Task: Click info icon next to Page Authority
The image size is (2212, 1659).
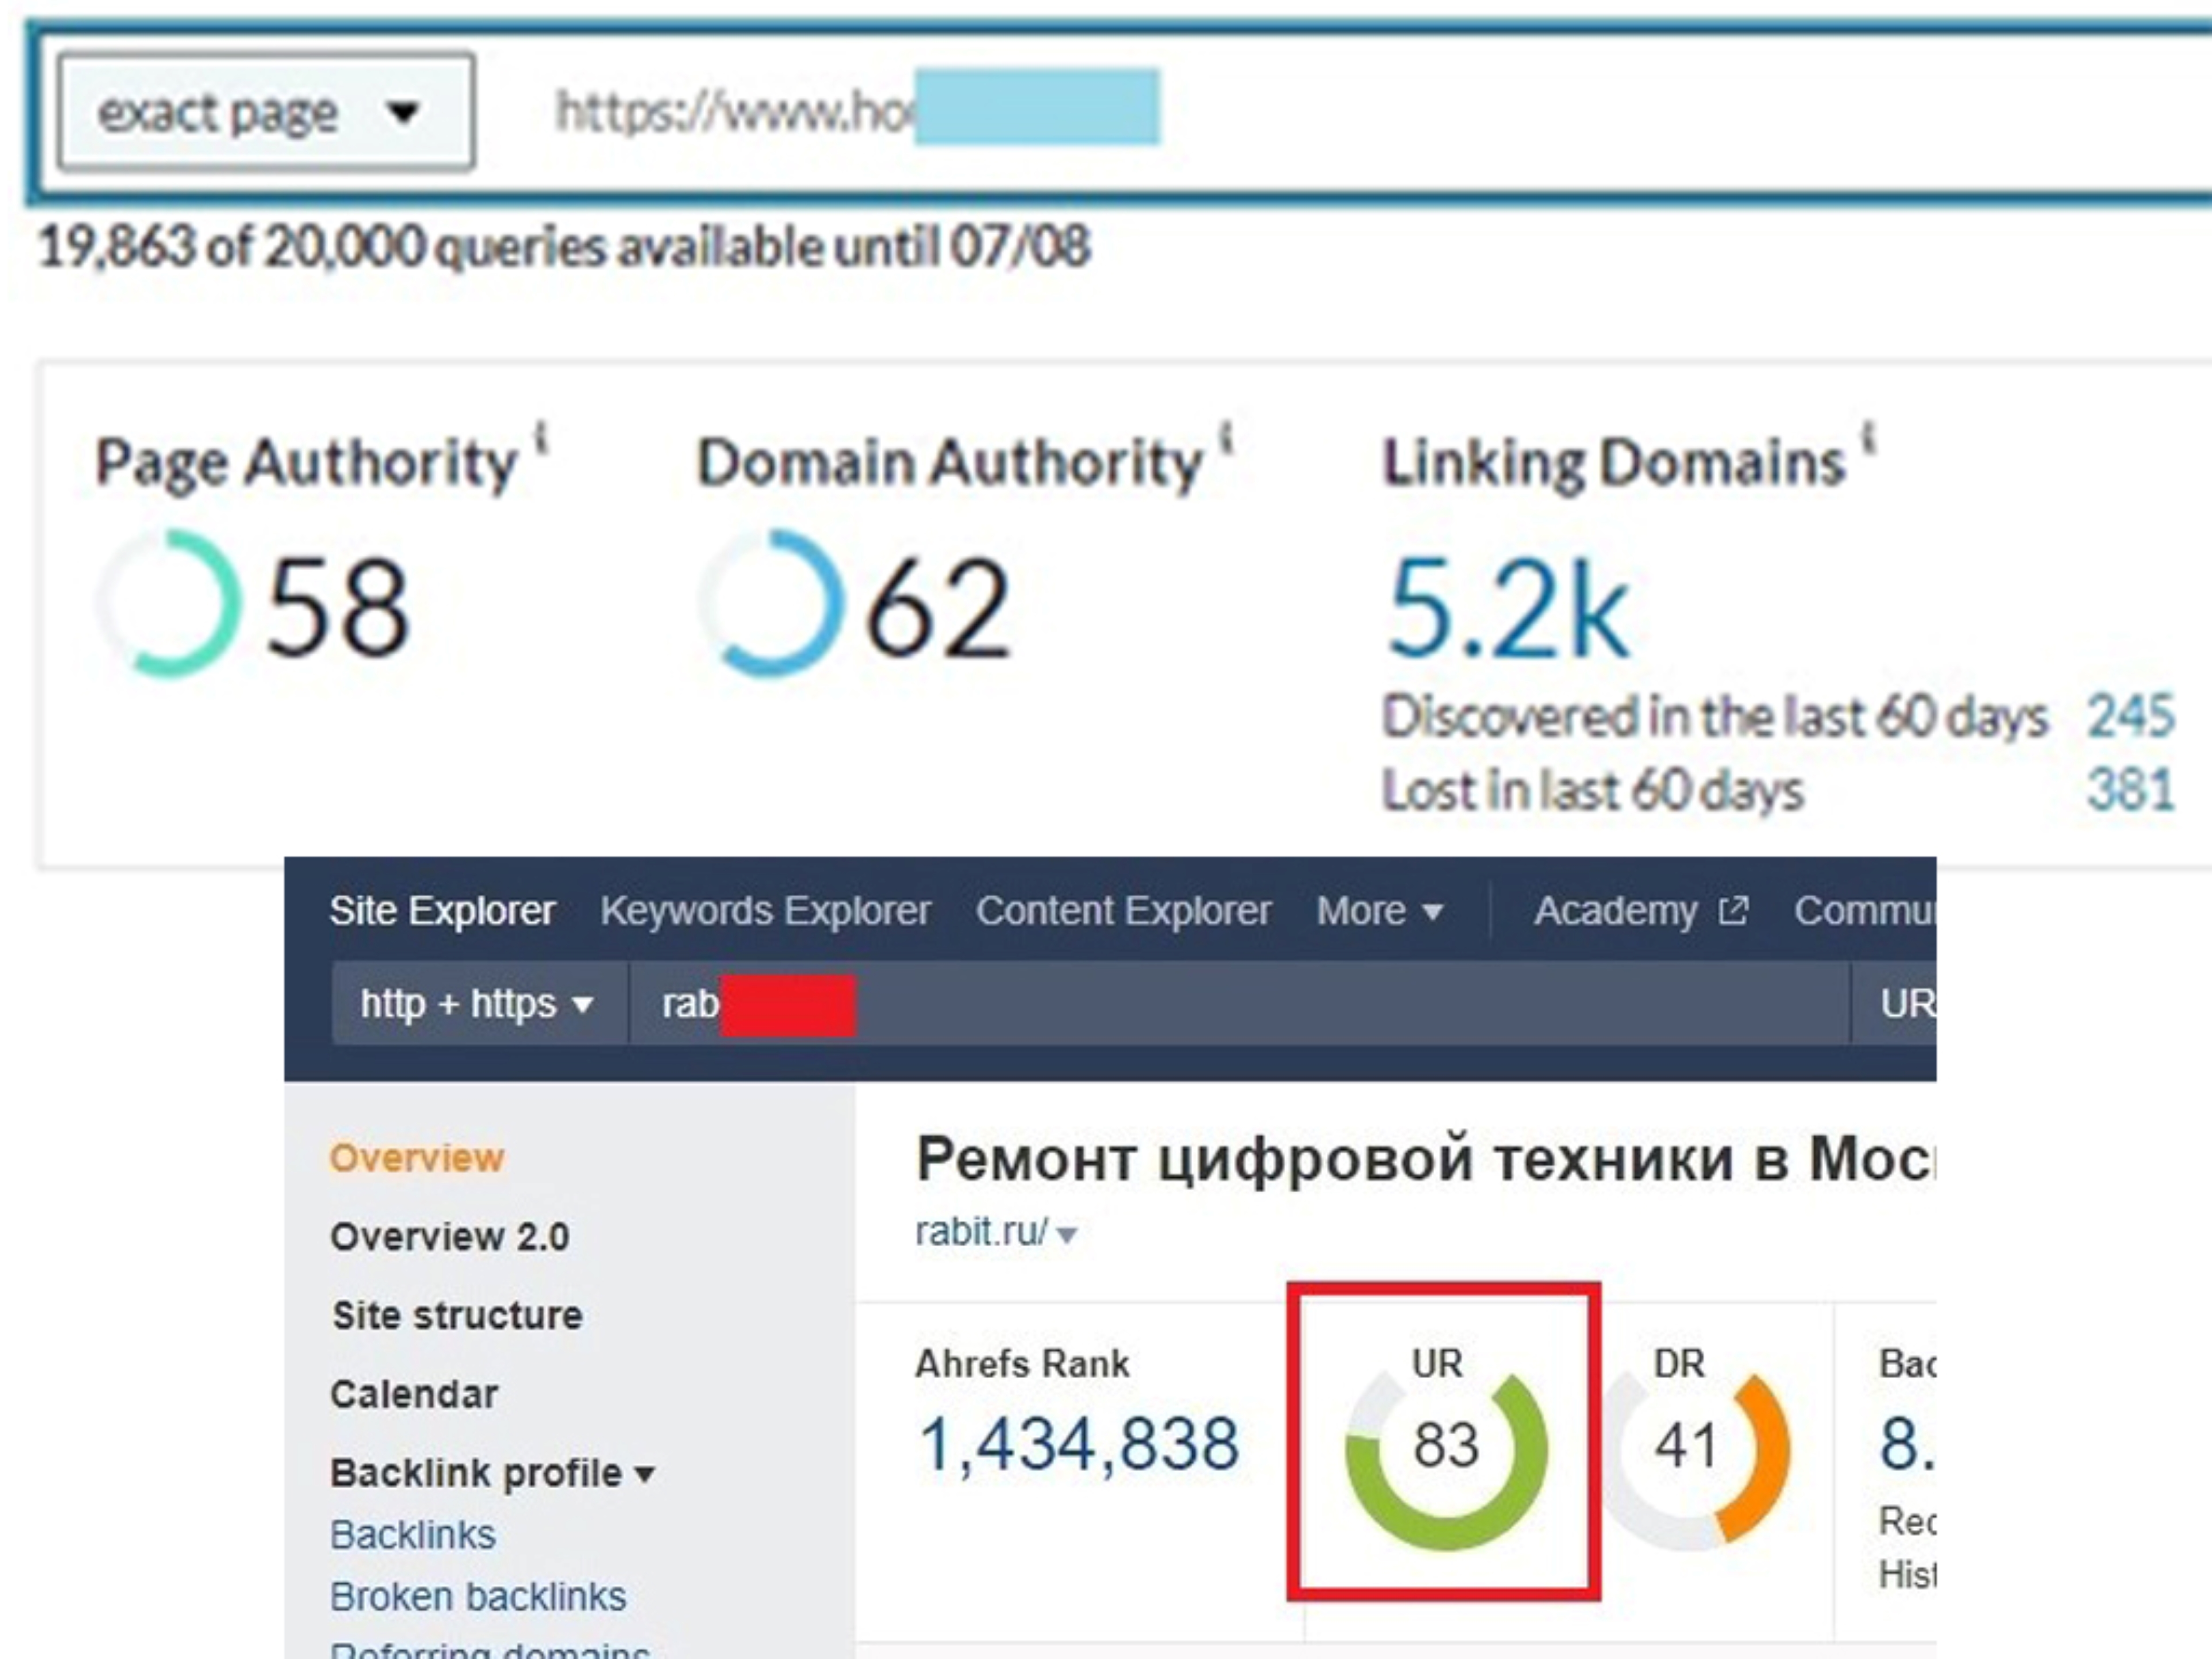Action: pos(541,438)
